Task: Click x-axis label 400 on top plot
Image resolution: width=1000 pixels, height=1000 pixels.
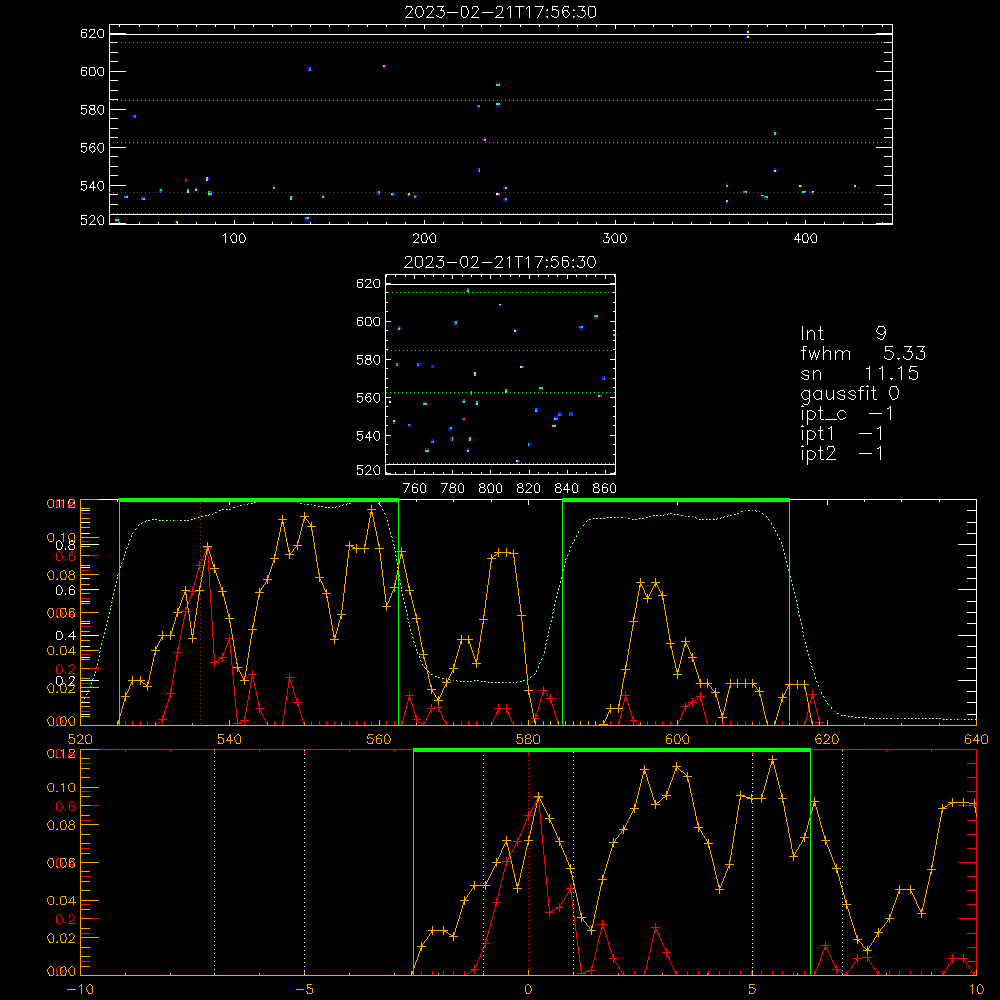Action: point(805,239)
